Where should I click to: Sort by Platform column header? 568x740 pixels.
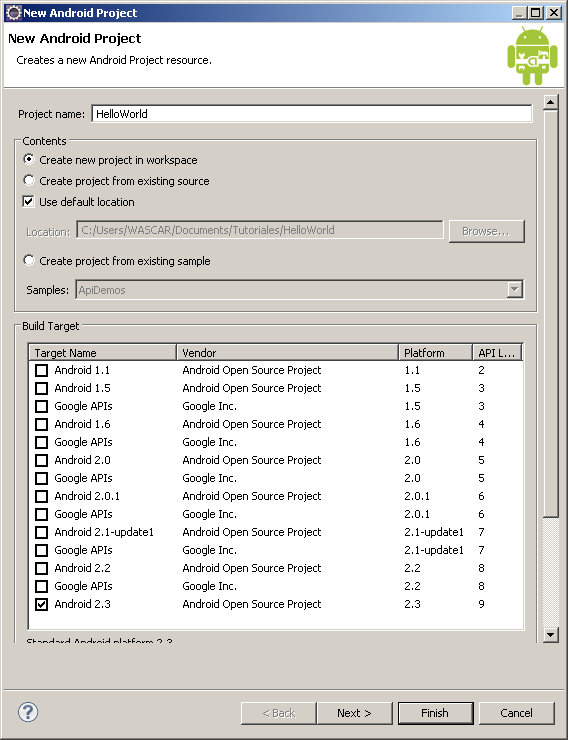click(435, 353)
